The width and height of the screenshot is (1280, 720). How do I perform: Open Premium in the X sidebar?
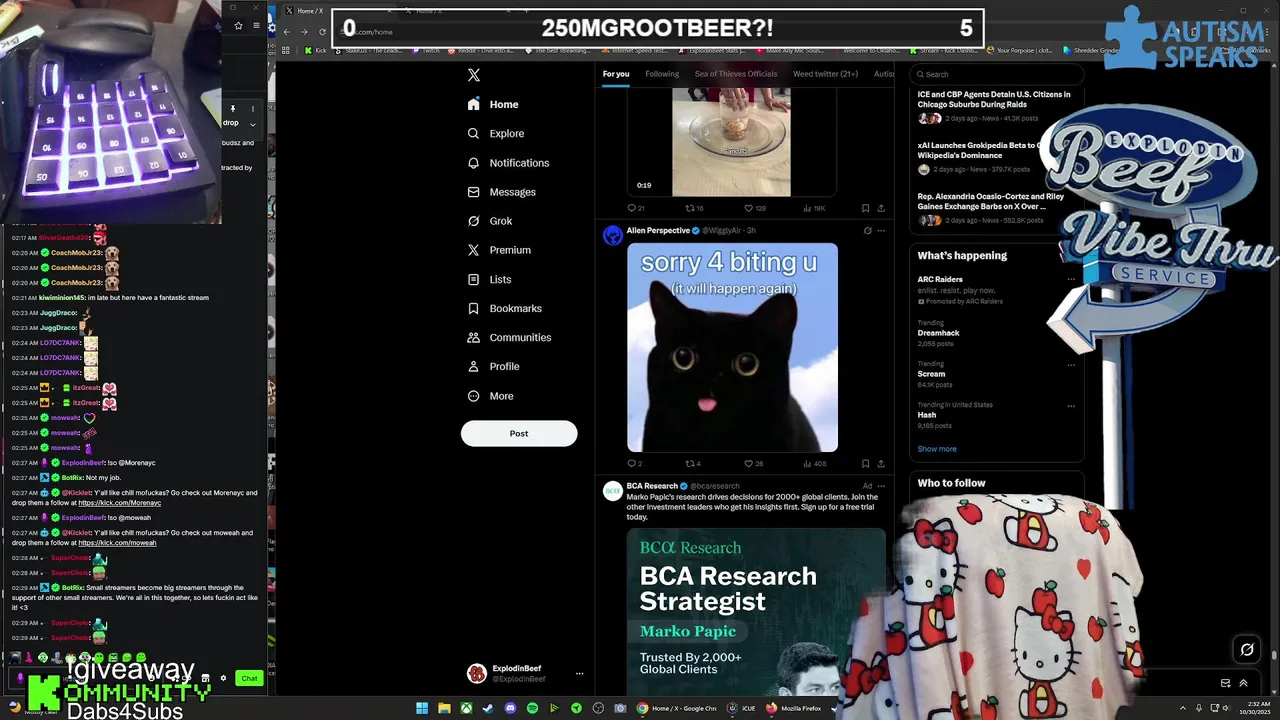pyautogui.click(x=499, y=250)
